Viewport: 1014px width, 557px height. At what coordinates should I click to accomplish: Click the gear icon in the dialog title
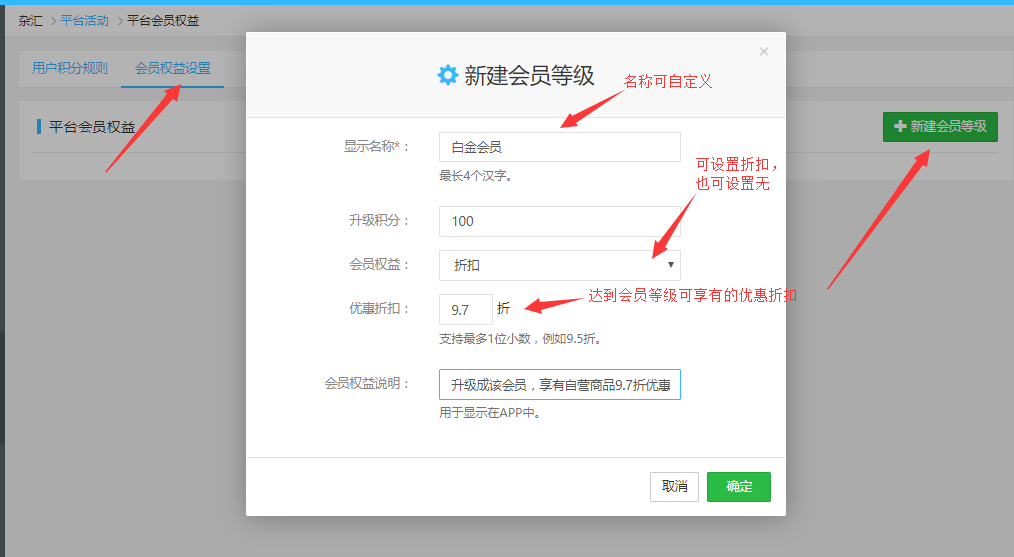click(x=447, y=75)
